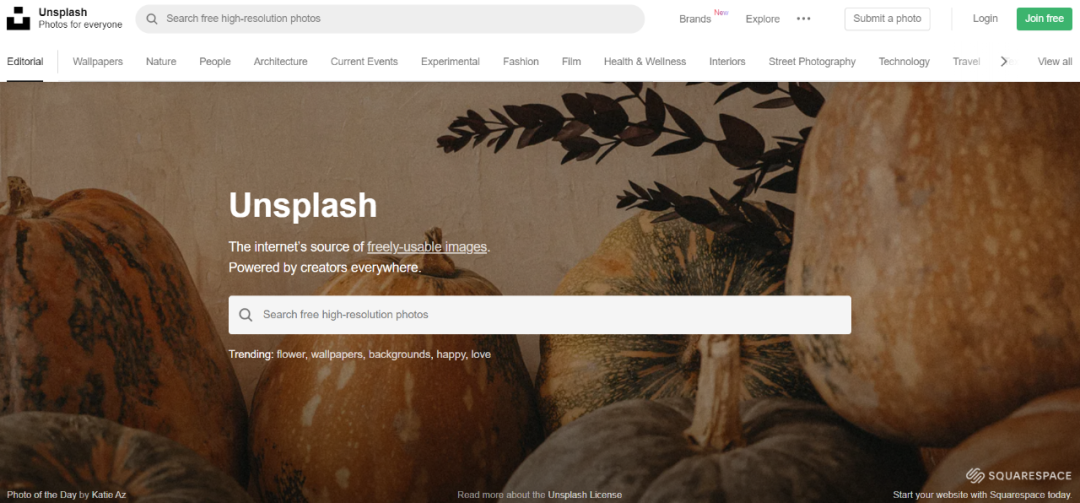Image resolution: width=1080 pixels, height=503 pixels.
Task: Click View all categories
Action: (x=1055, y=61)
